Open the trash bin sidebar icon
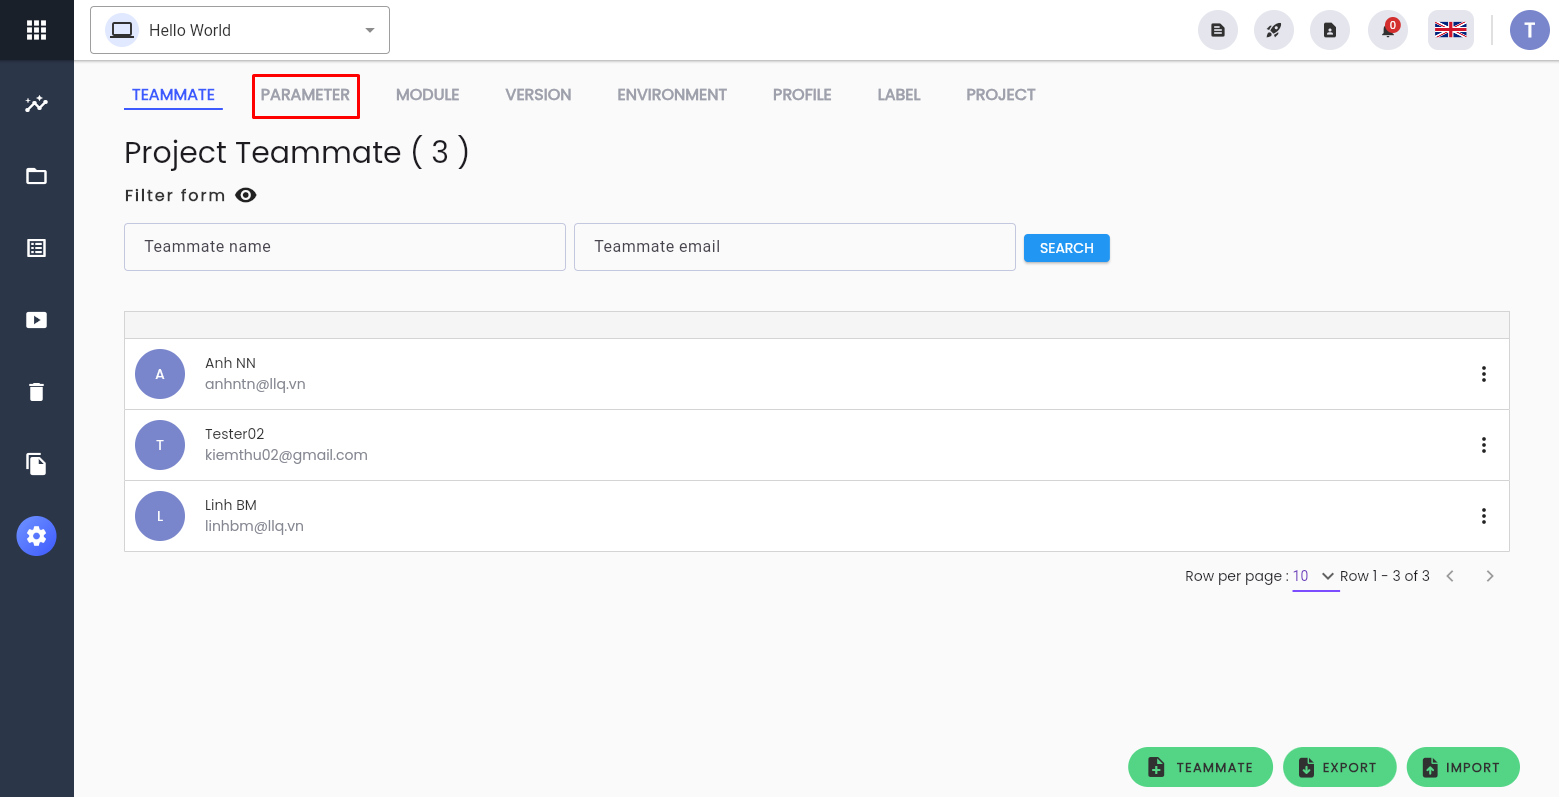This screenshot has width=1559, height=797. [37, 392]
